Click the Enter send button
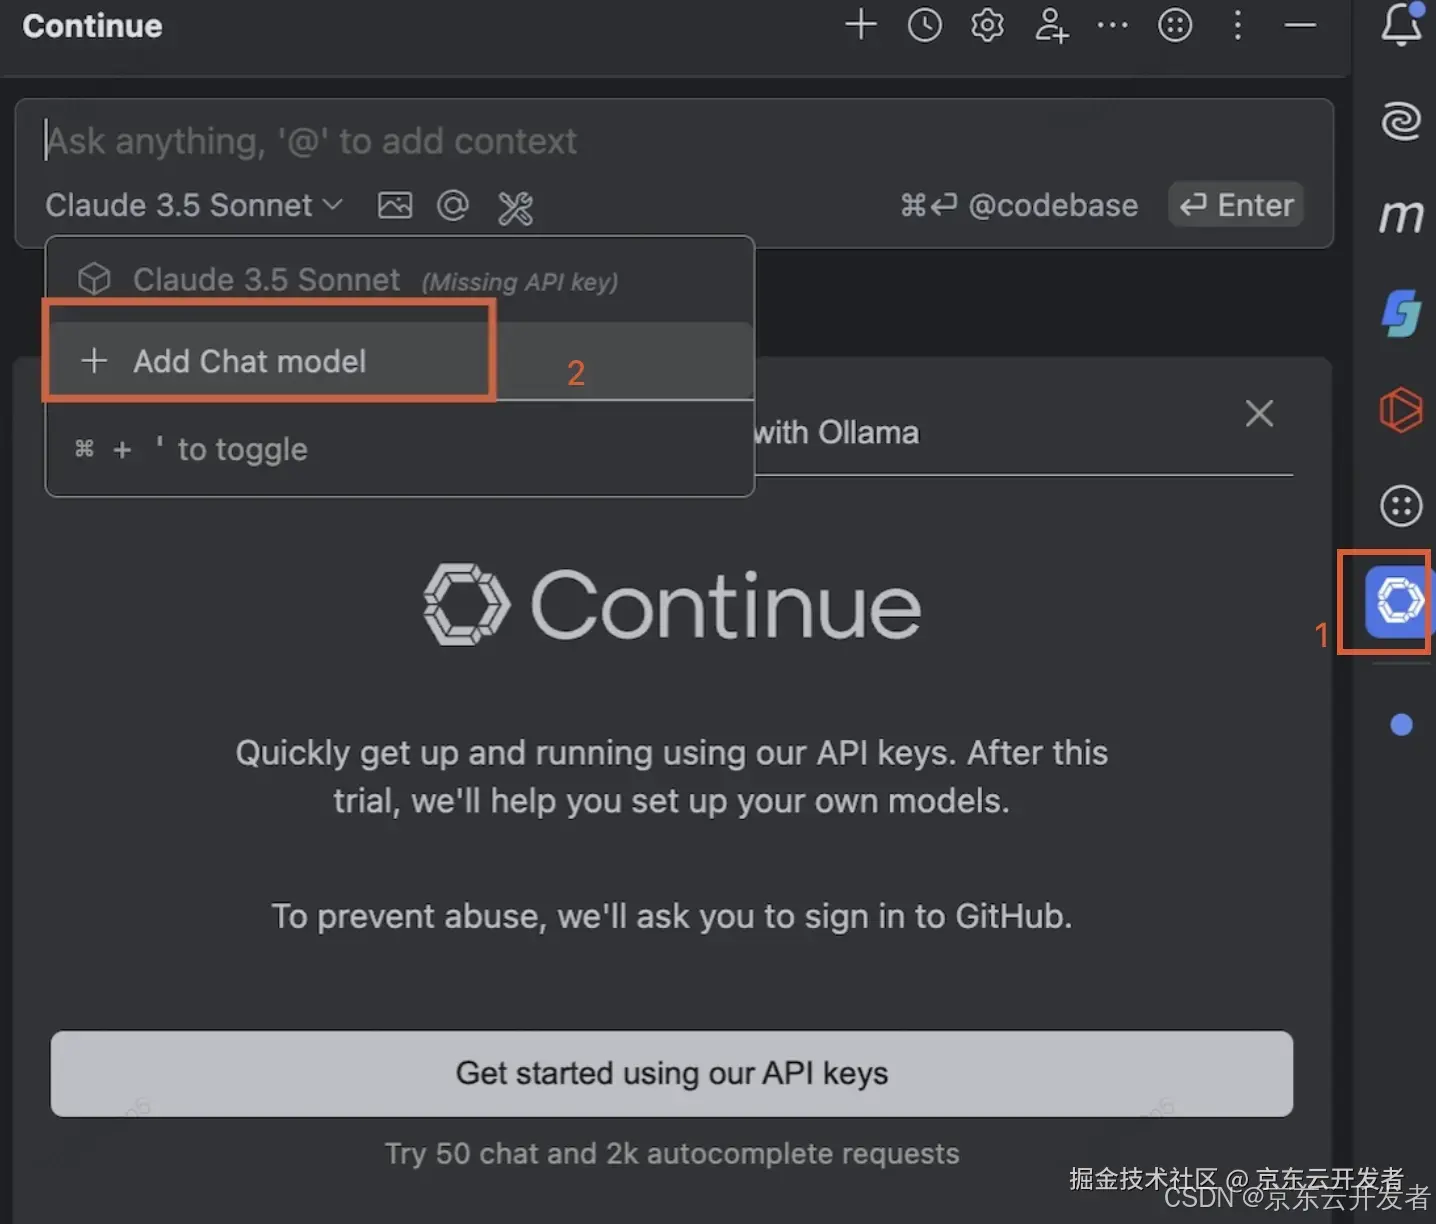 pyautogui.click(x=1236, y=205)
